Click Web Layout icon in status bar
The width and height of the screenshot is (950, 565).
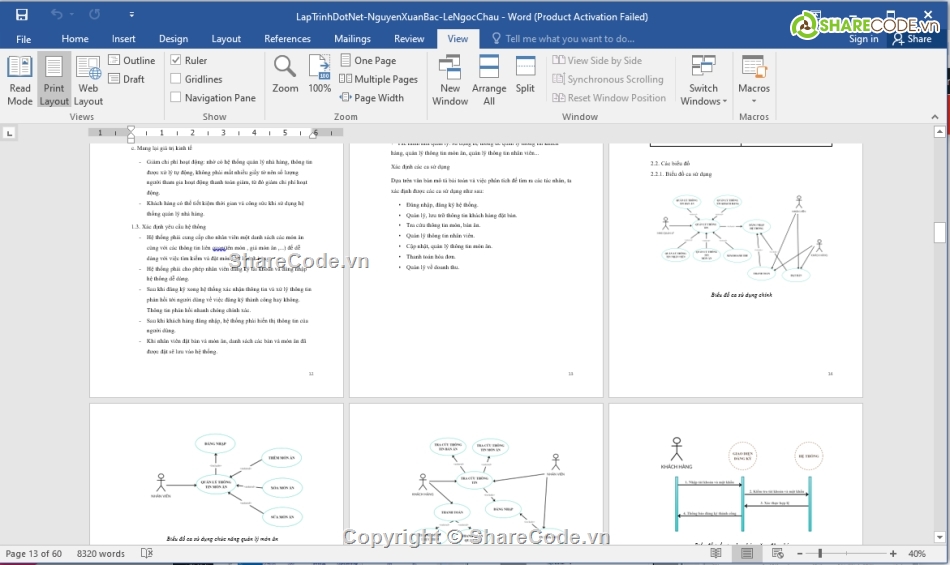pos(778,553)
